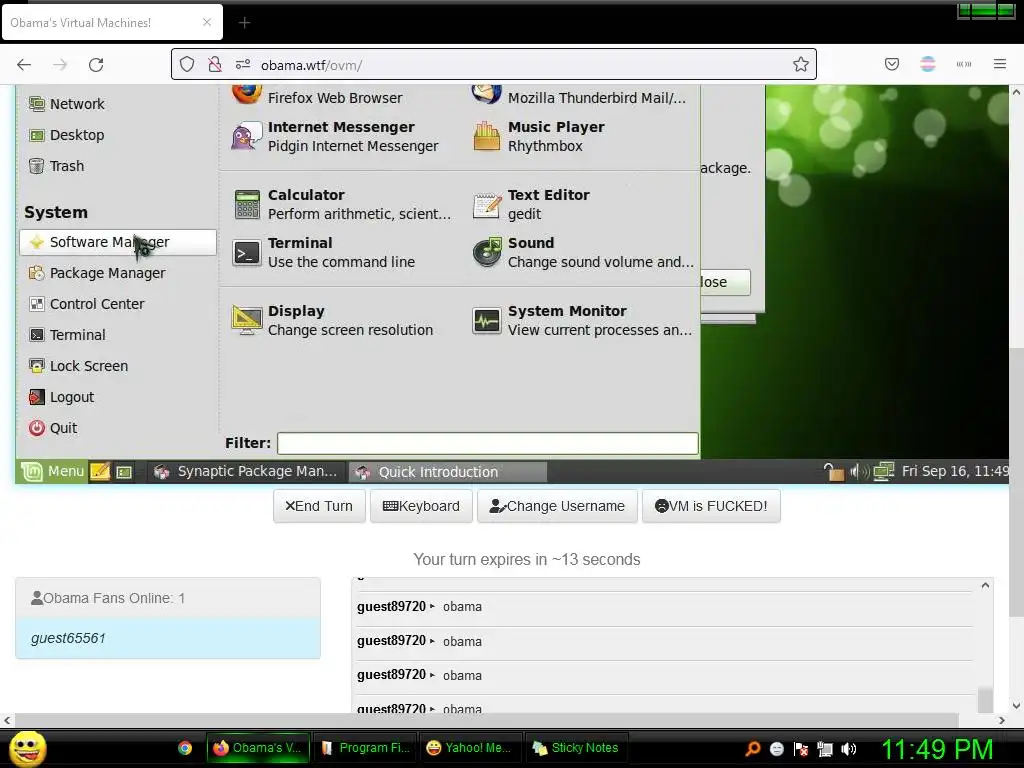Switch to Yahoo! Messenger taskbar item
Screen dimensions: 1024x768
pos(472,748)
